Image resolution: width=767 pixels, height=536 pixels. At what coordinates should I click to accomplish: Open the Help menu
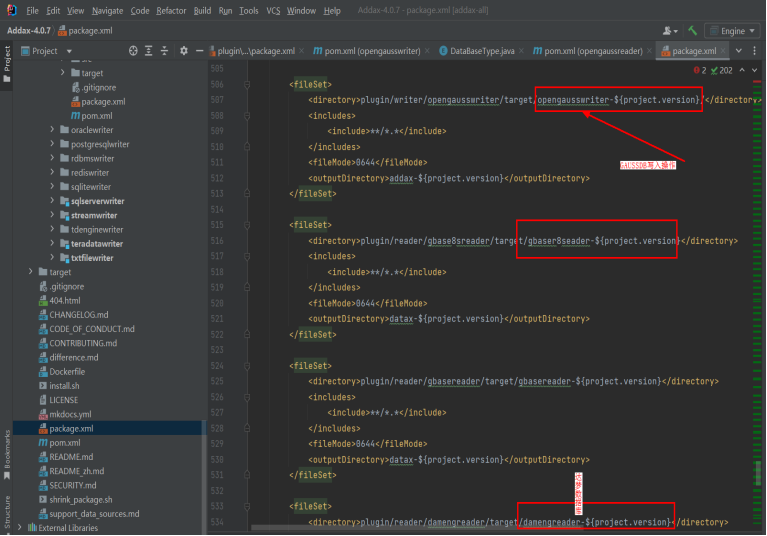[x=332, y=10]
